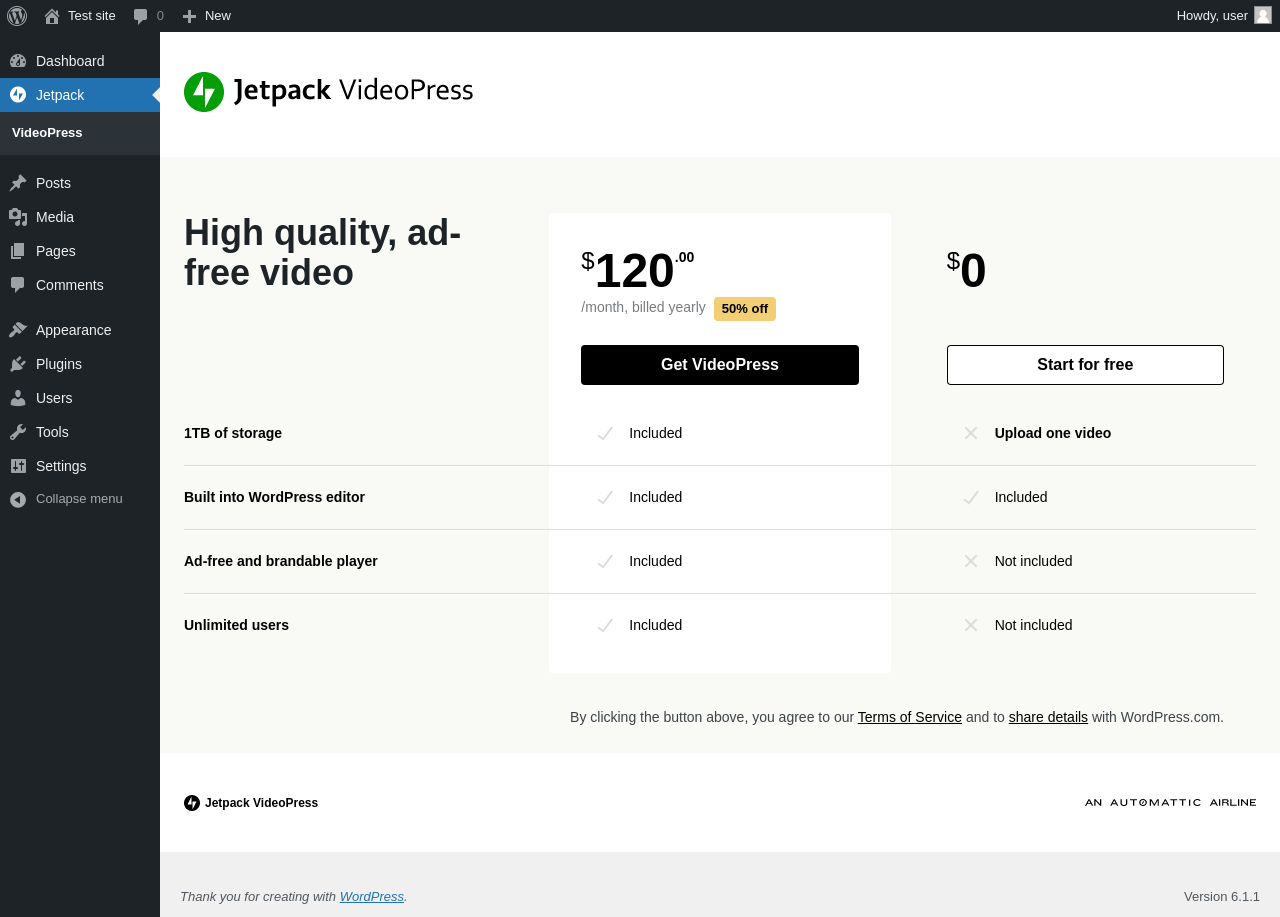Viewport: 1280px width, 917px height.
Task: Click the green Jetpack logo in header
Action: click(x=204, y=92)
